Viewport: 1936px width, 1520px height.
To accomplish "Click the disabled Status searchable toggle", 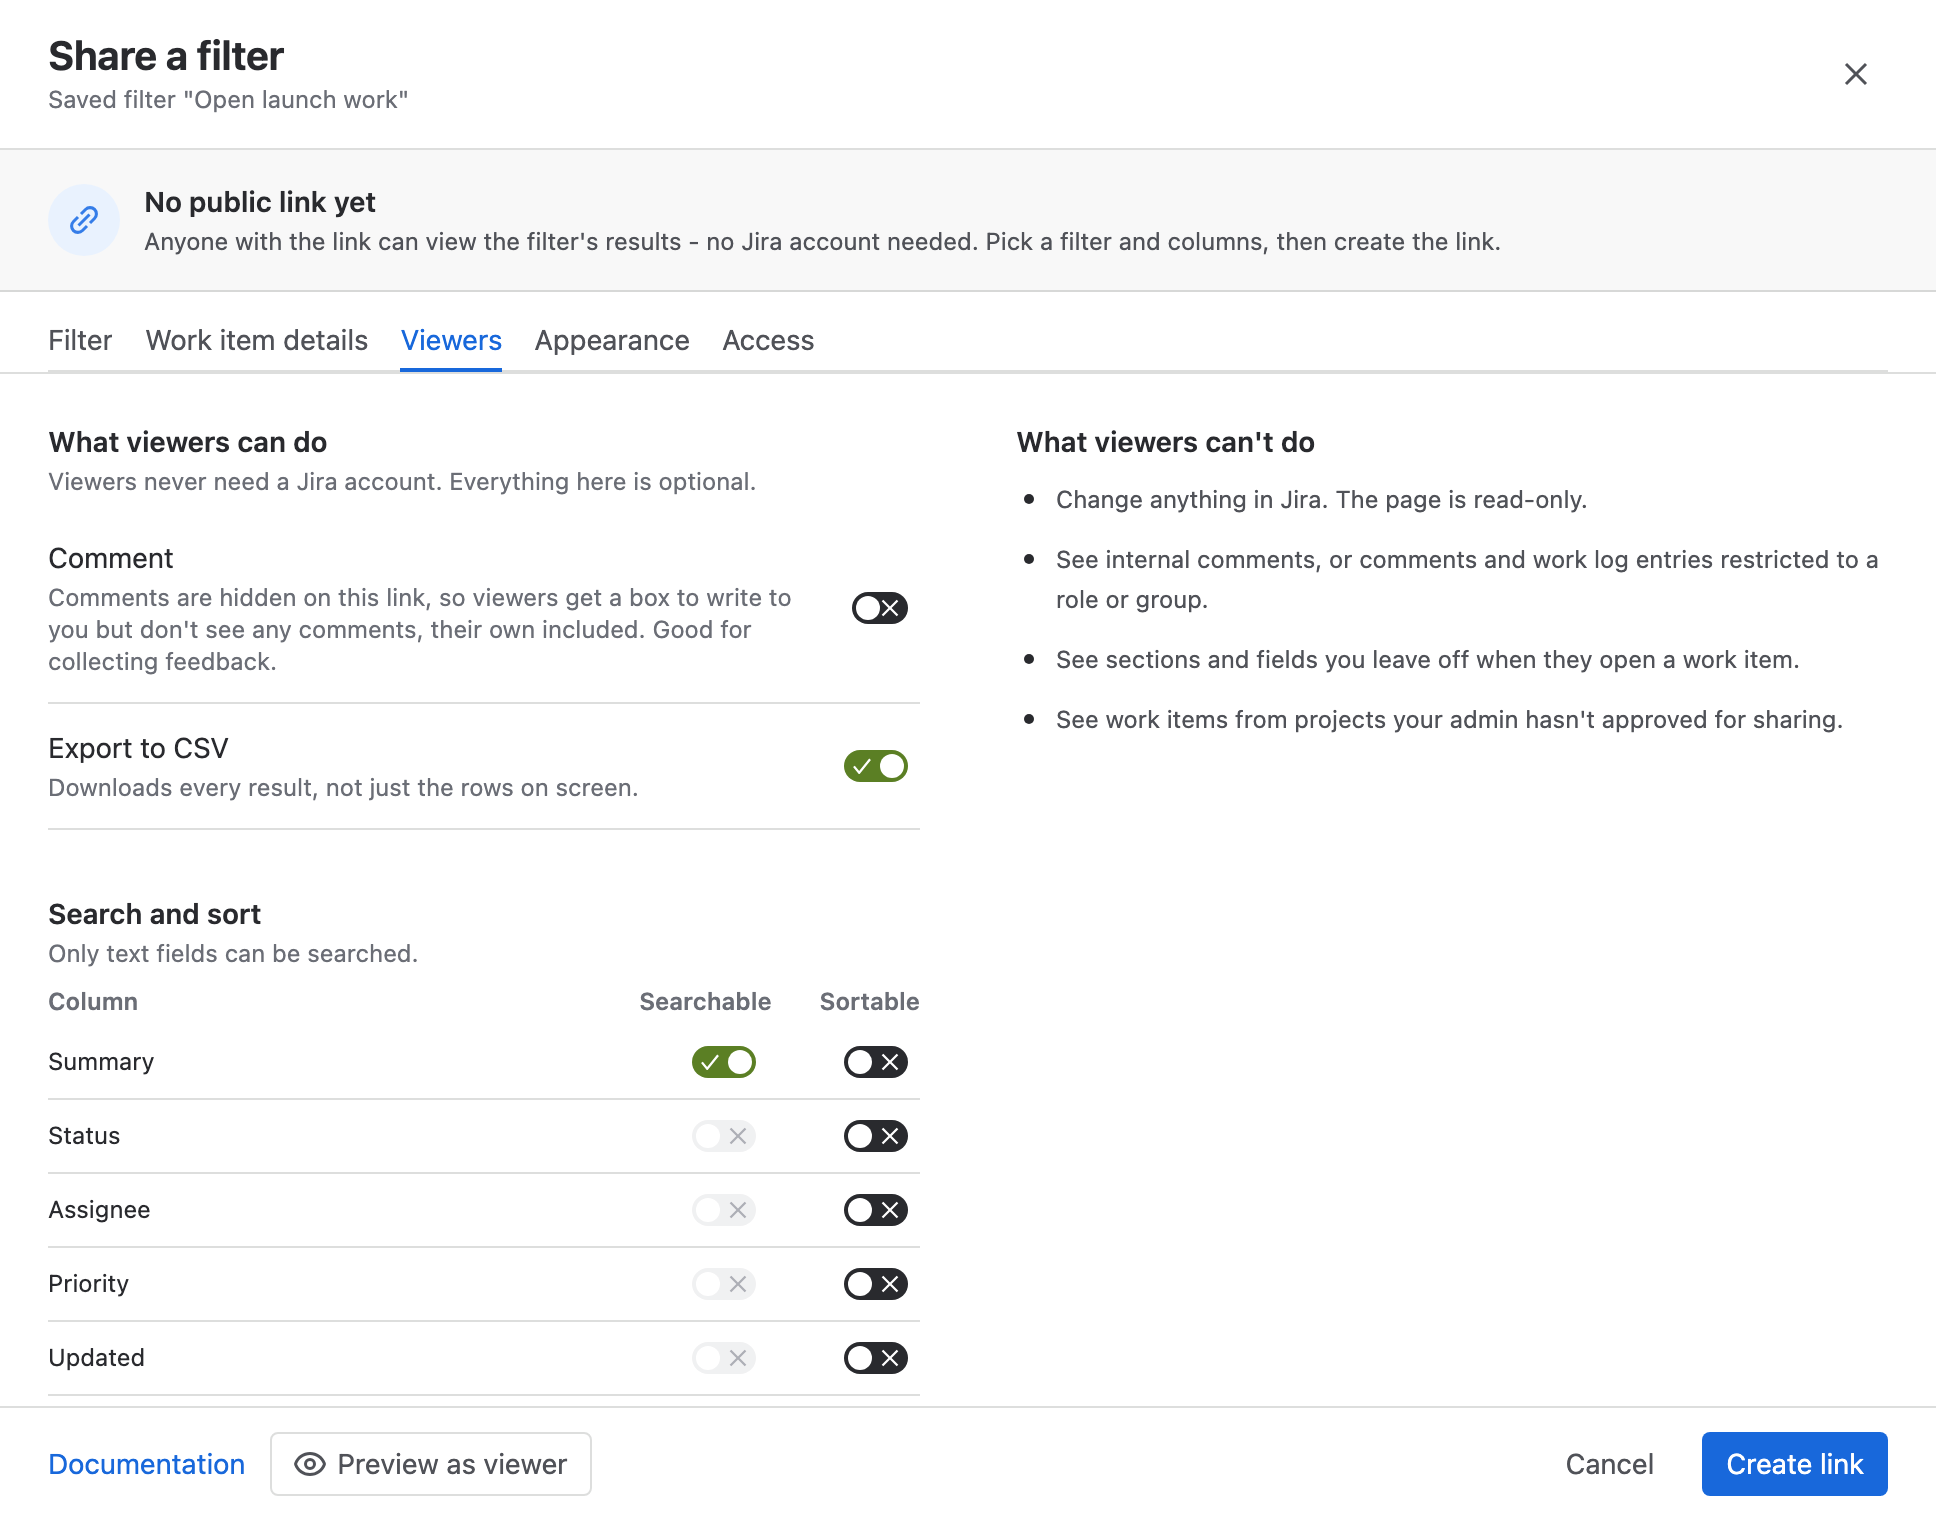I will [x=724, y=1136].
